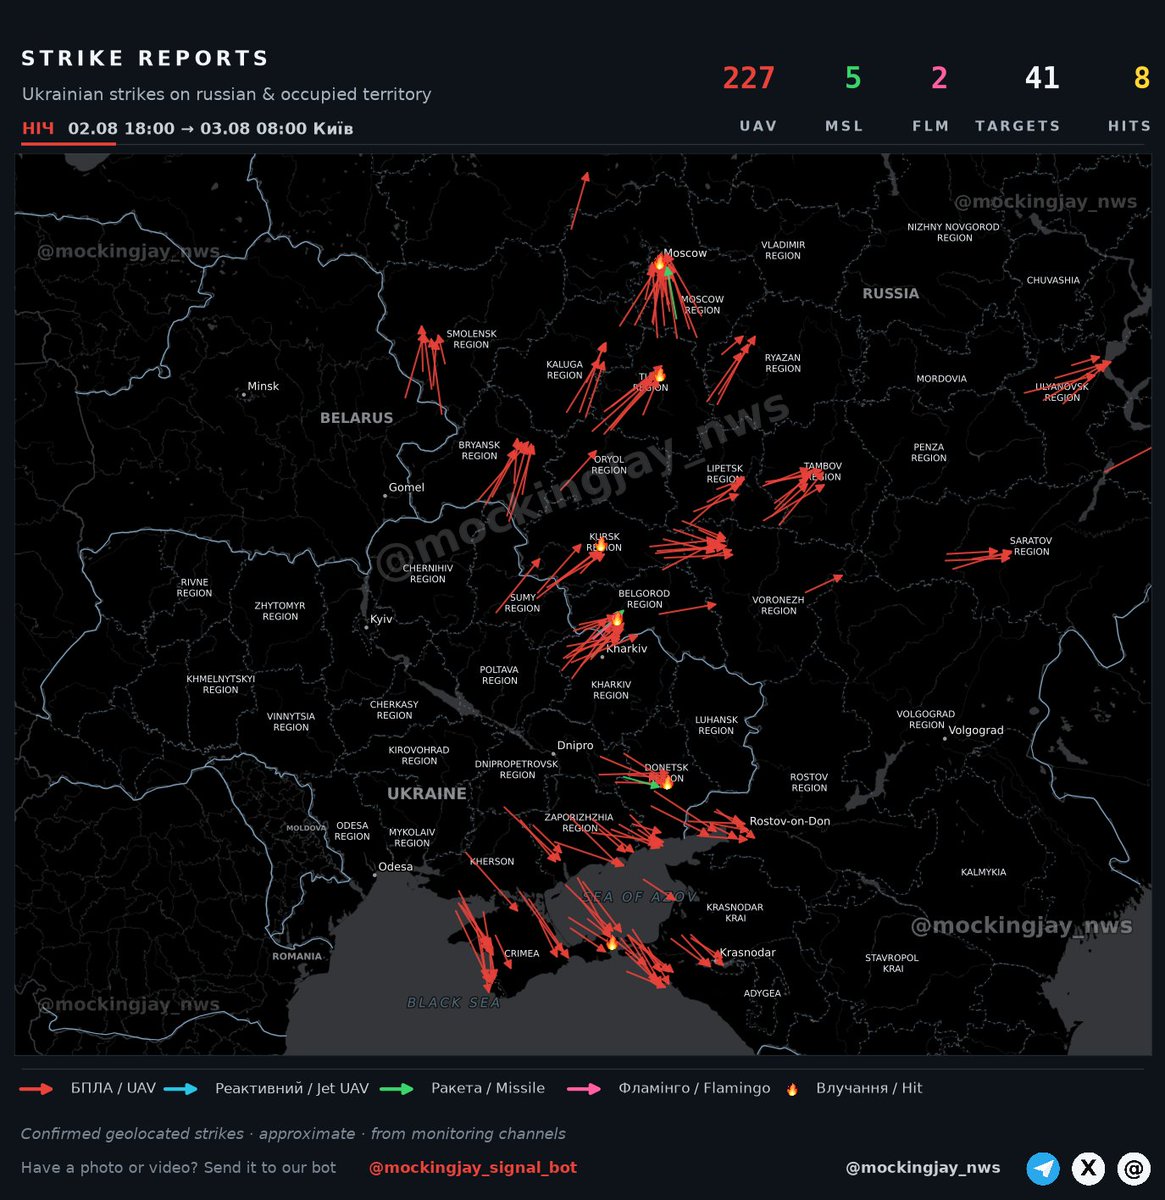Click the STRIKE REPORTS title
The height and width of the screenshot is (1200, 1165).
pos(146,59)
